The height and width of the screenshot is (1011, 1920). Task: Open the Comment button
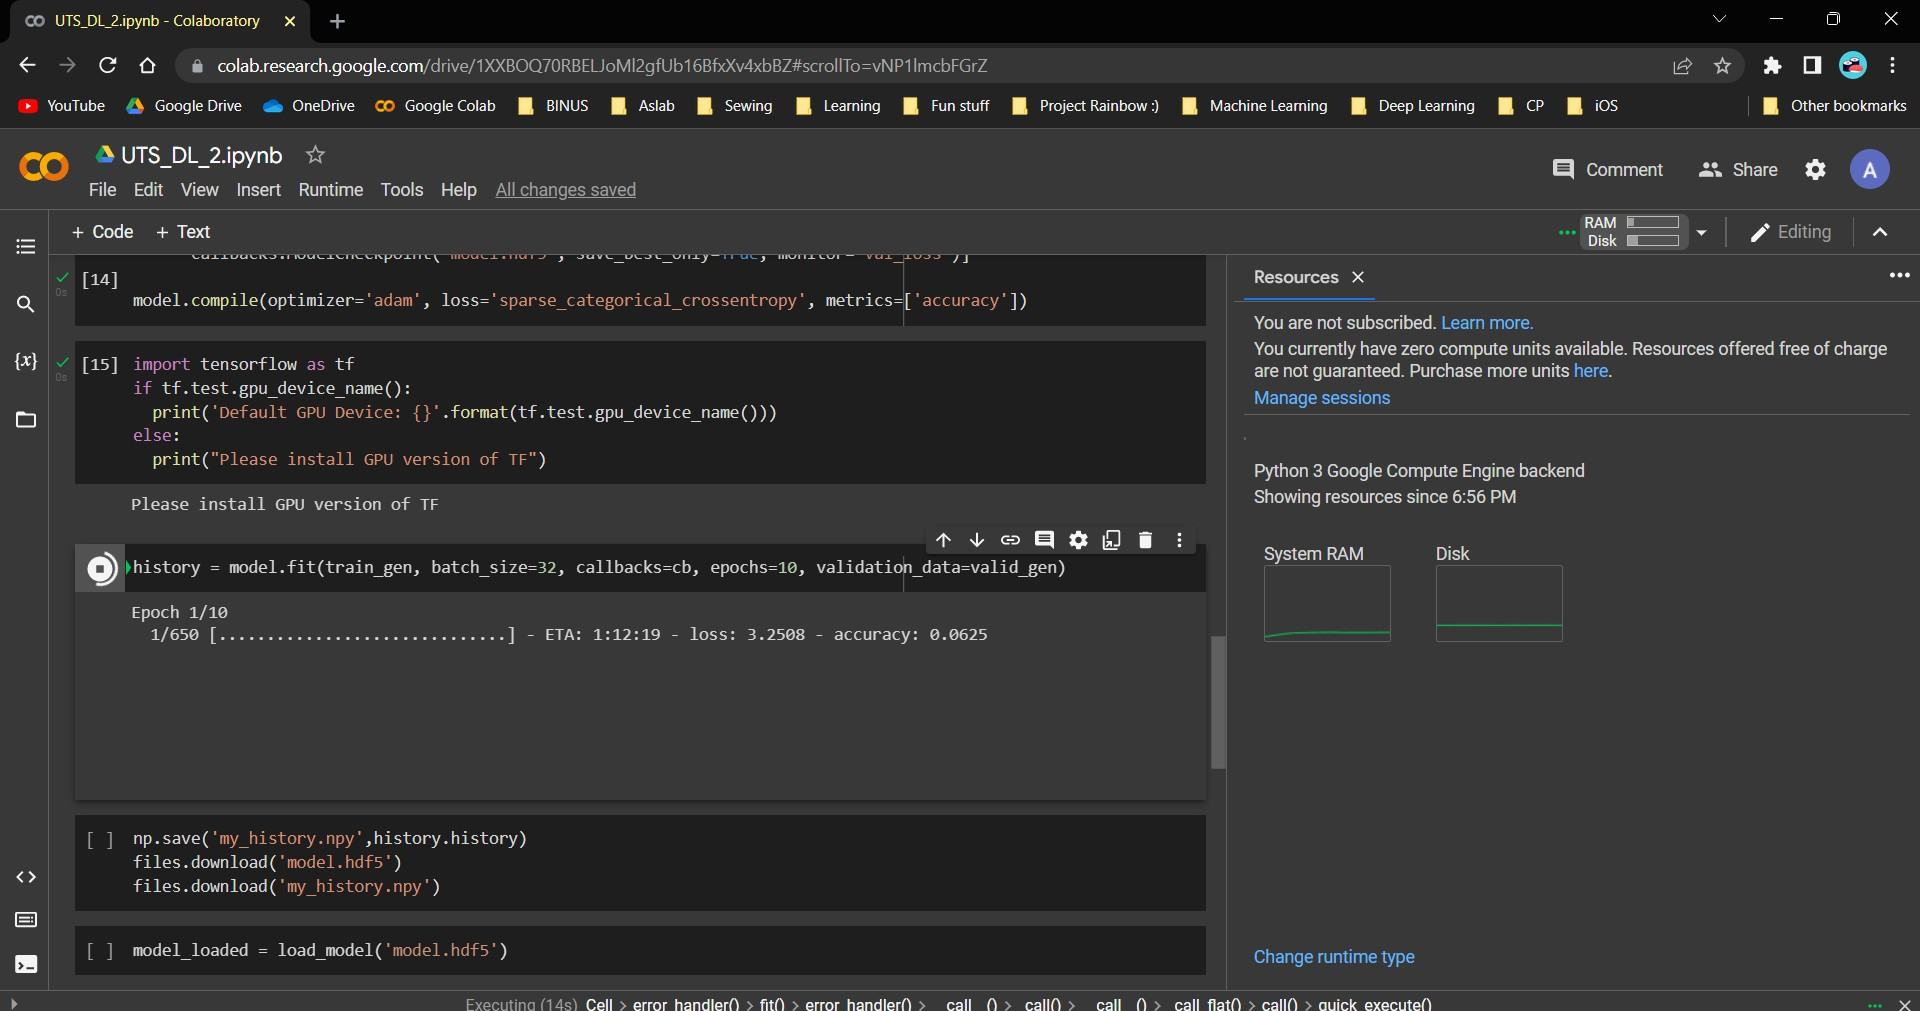click(1607, 170)
